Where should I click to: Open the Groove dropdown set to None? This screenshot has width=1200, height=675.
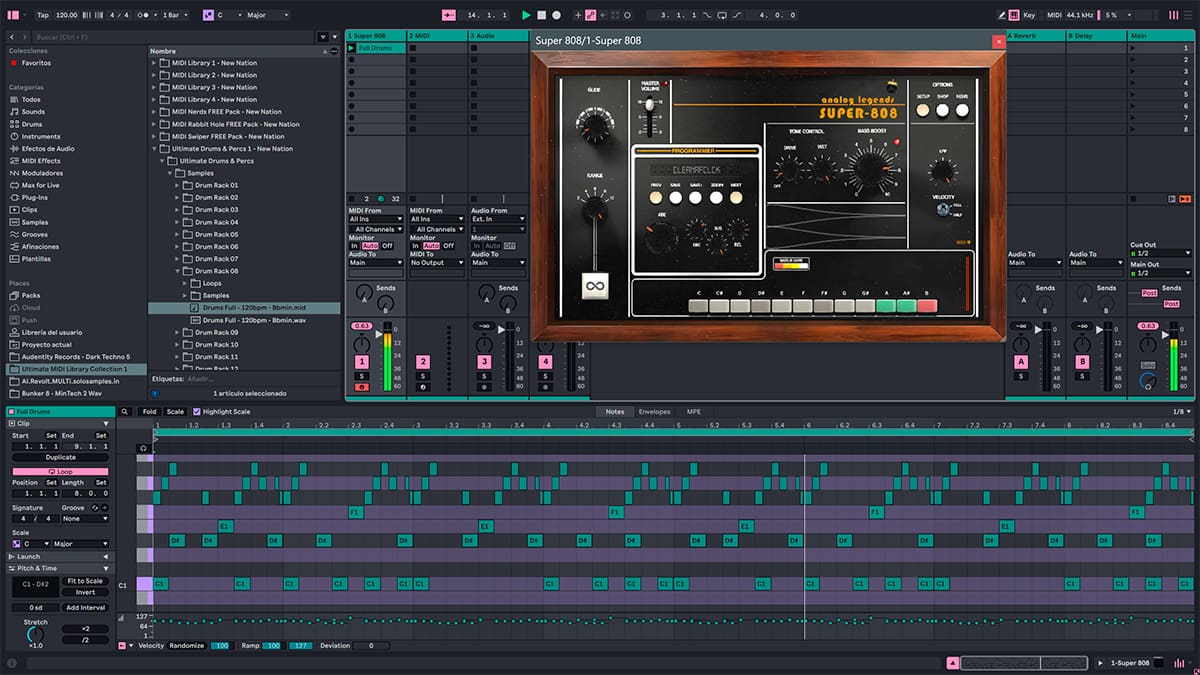(x=84, y=519)
